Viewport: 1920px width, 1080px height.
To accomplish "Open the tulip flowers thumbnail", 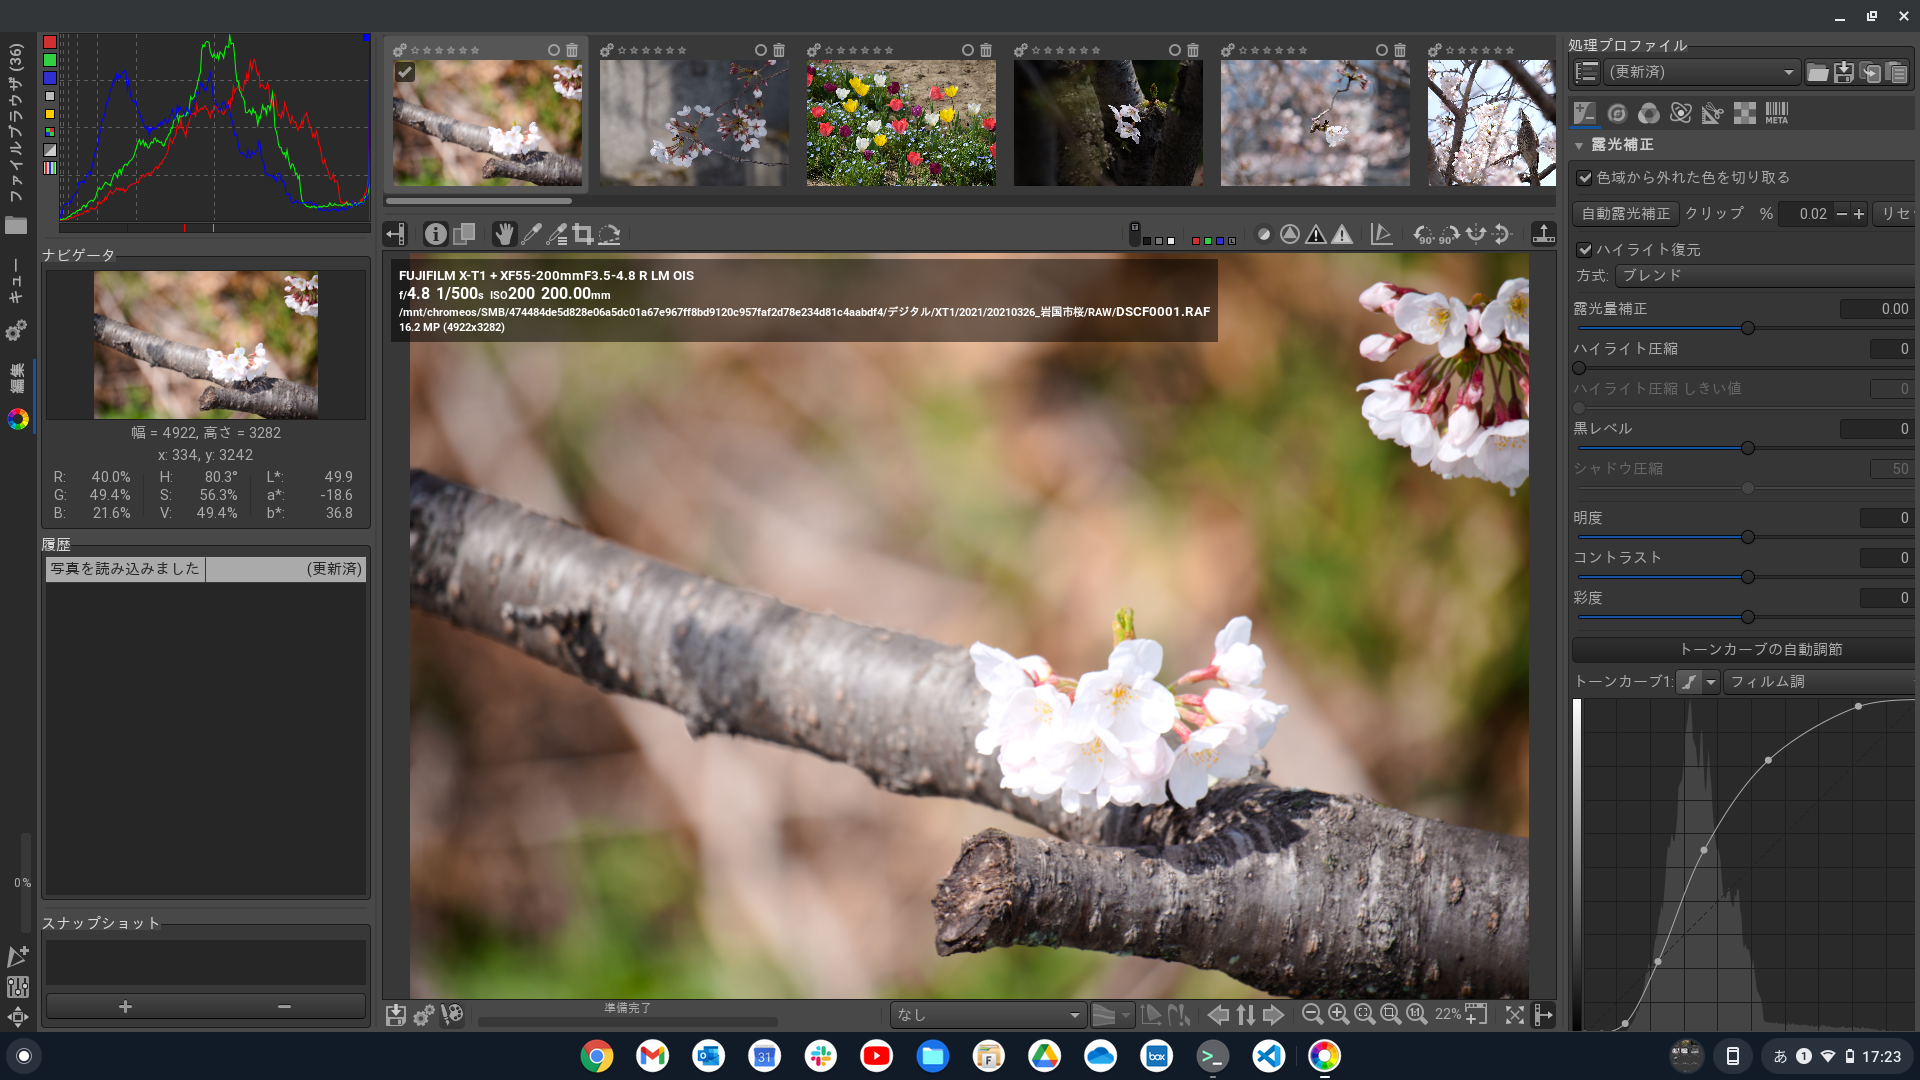I will 901,123.
